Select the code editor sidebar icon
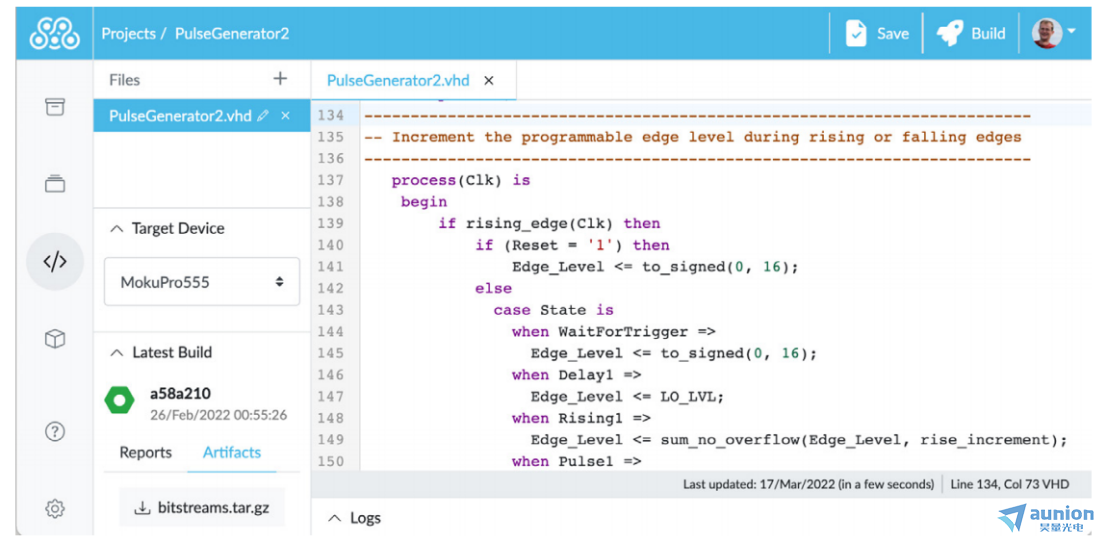 tap(55, 262)
